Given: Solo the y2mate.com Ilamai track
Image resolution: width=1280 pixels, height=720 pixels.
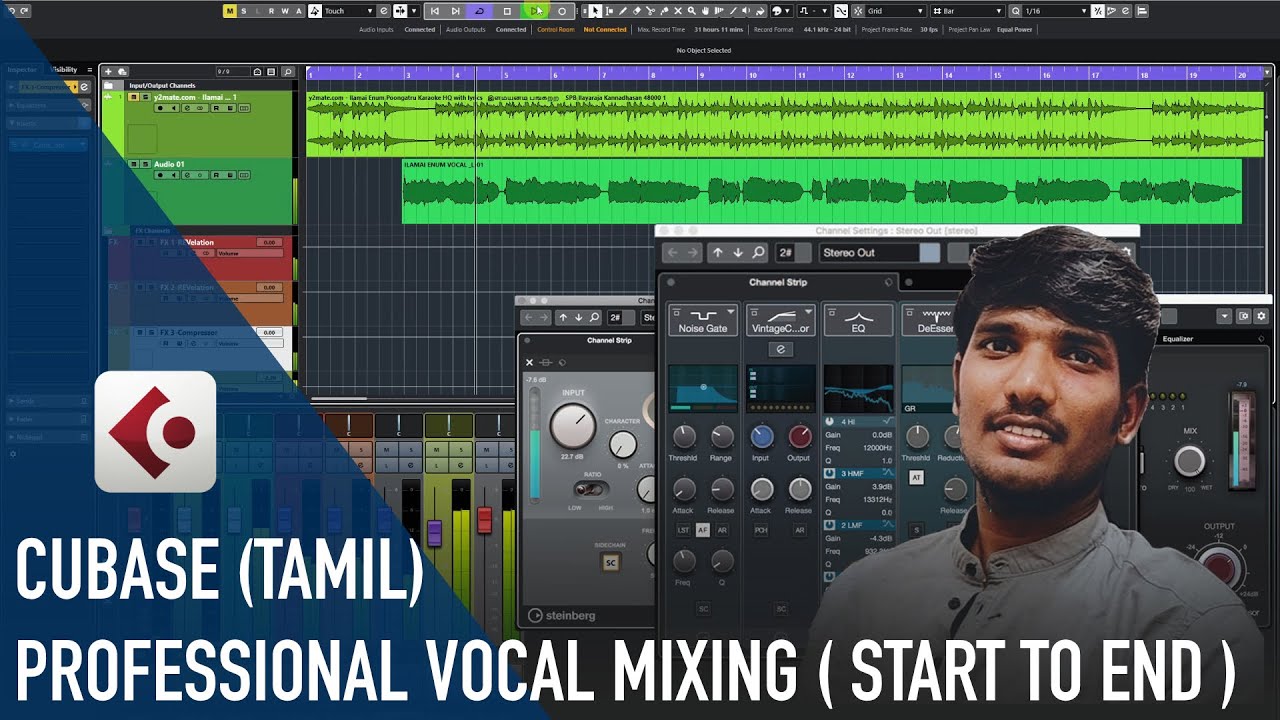Looking at the screenshot, I should tap(146, 97).
